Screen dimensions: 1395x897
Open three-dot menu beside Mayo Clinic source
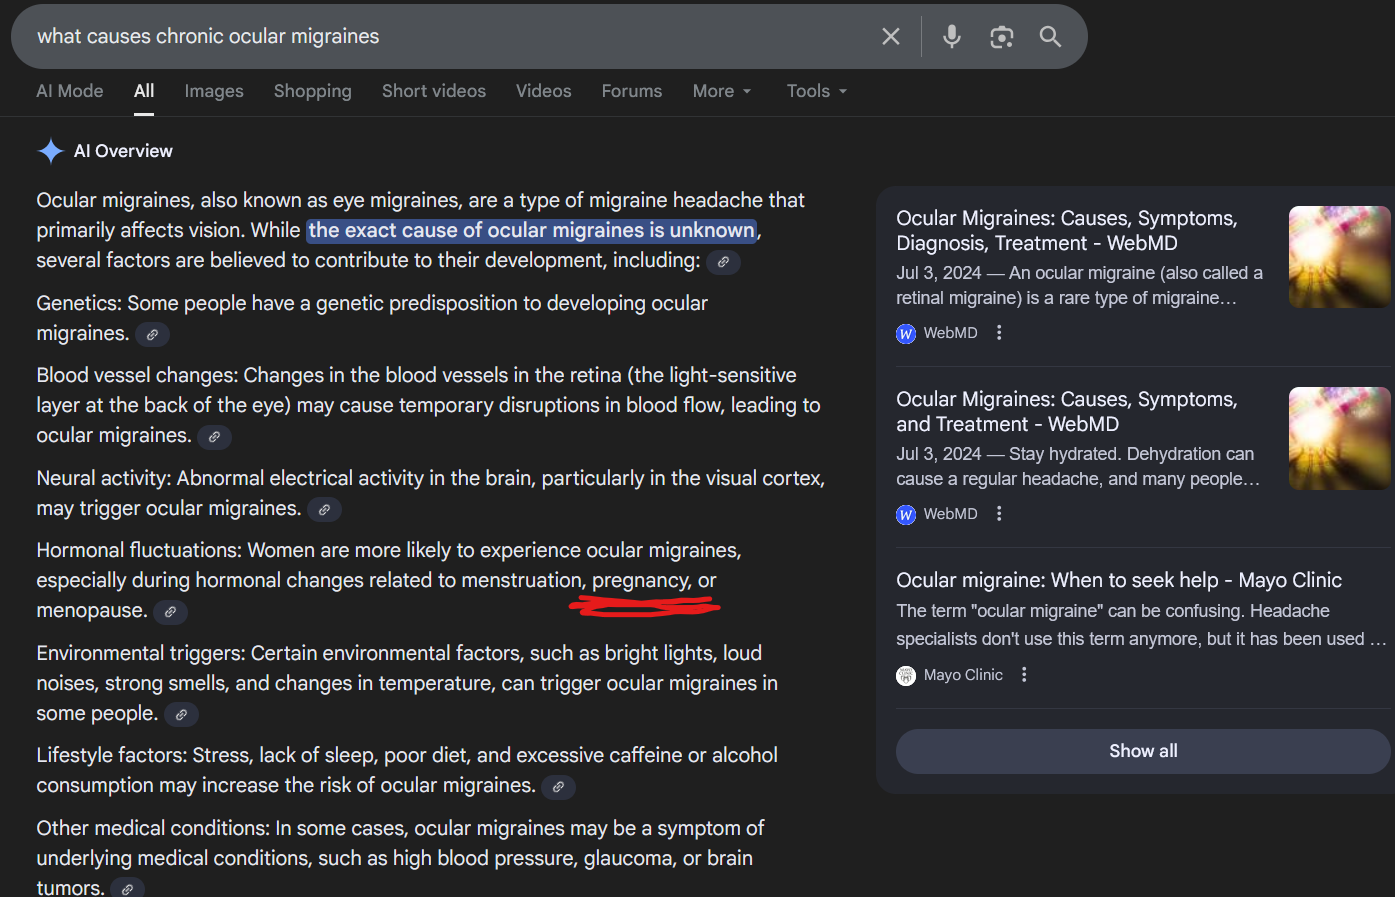click(x=1024, y=675)
